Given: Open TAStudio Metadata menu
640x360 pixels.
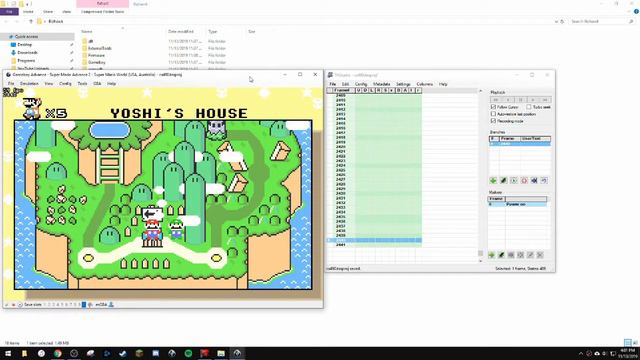Looking at the screenshot, I should tap(382, 84).
